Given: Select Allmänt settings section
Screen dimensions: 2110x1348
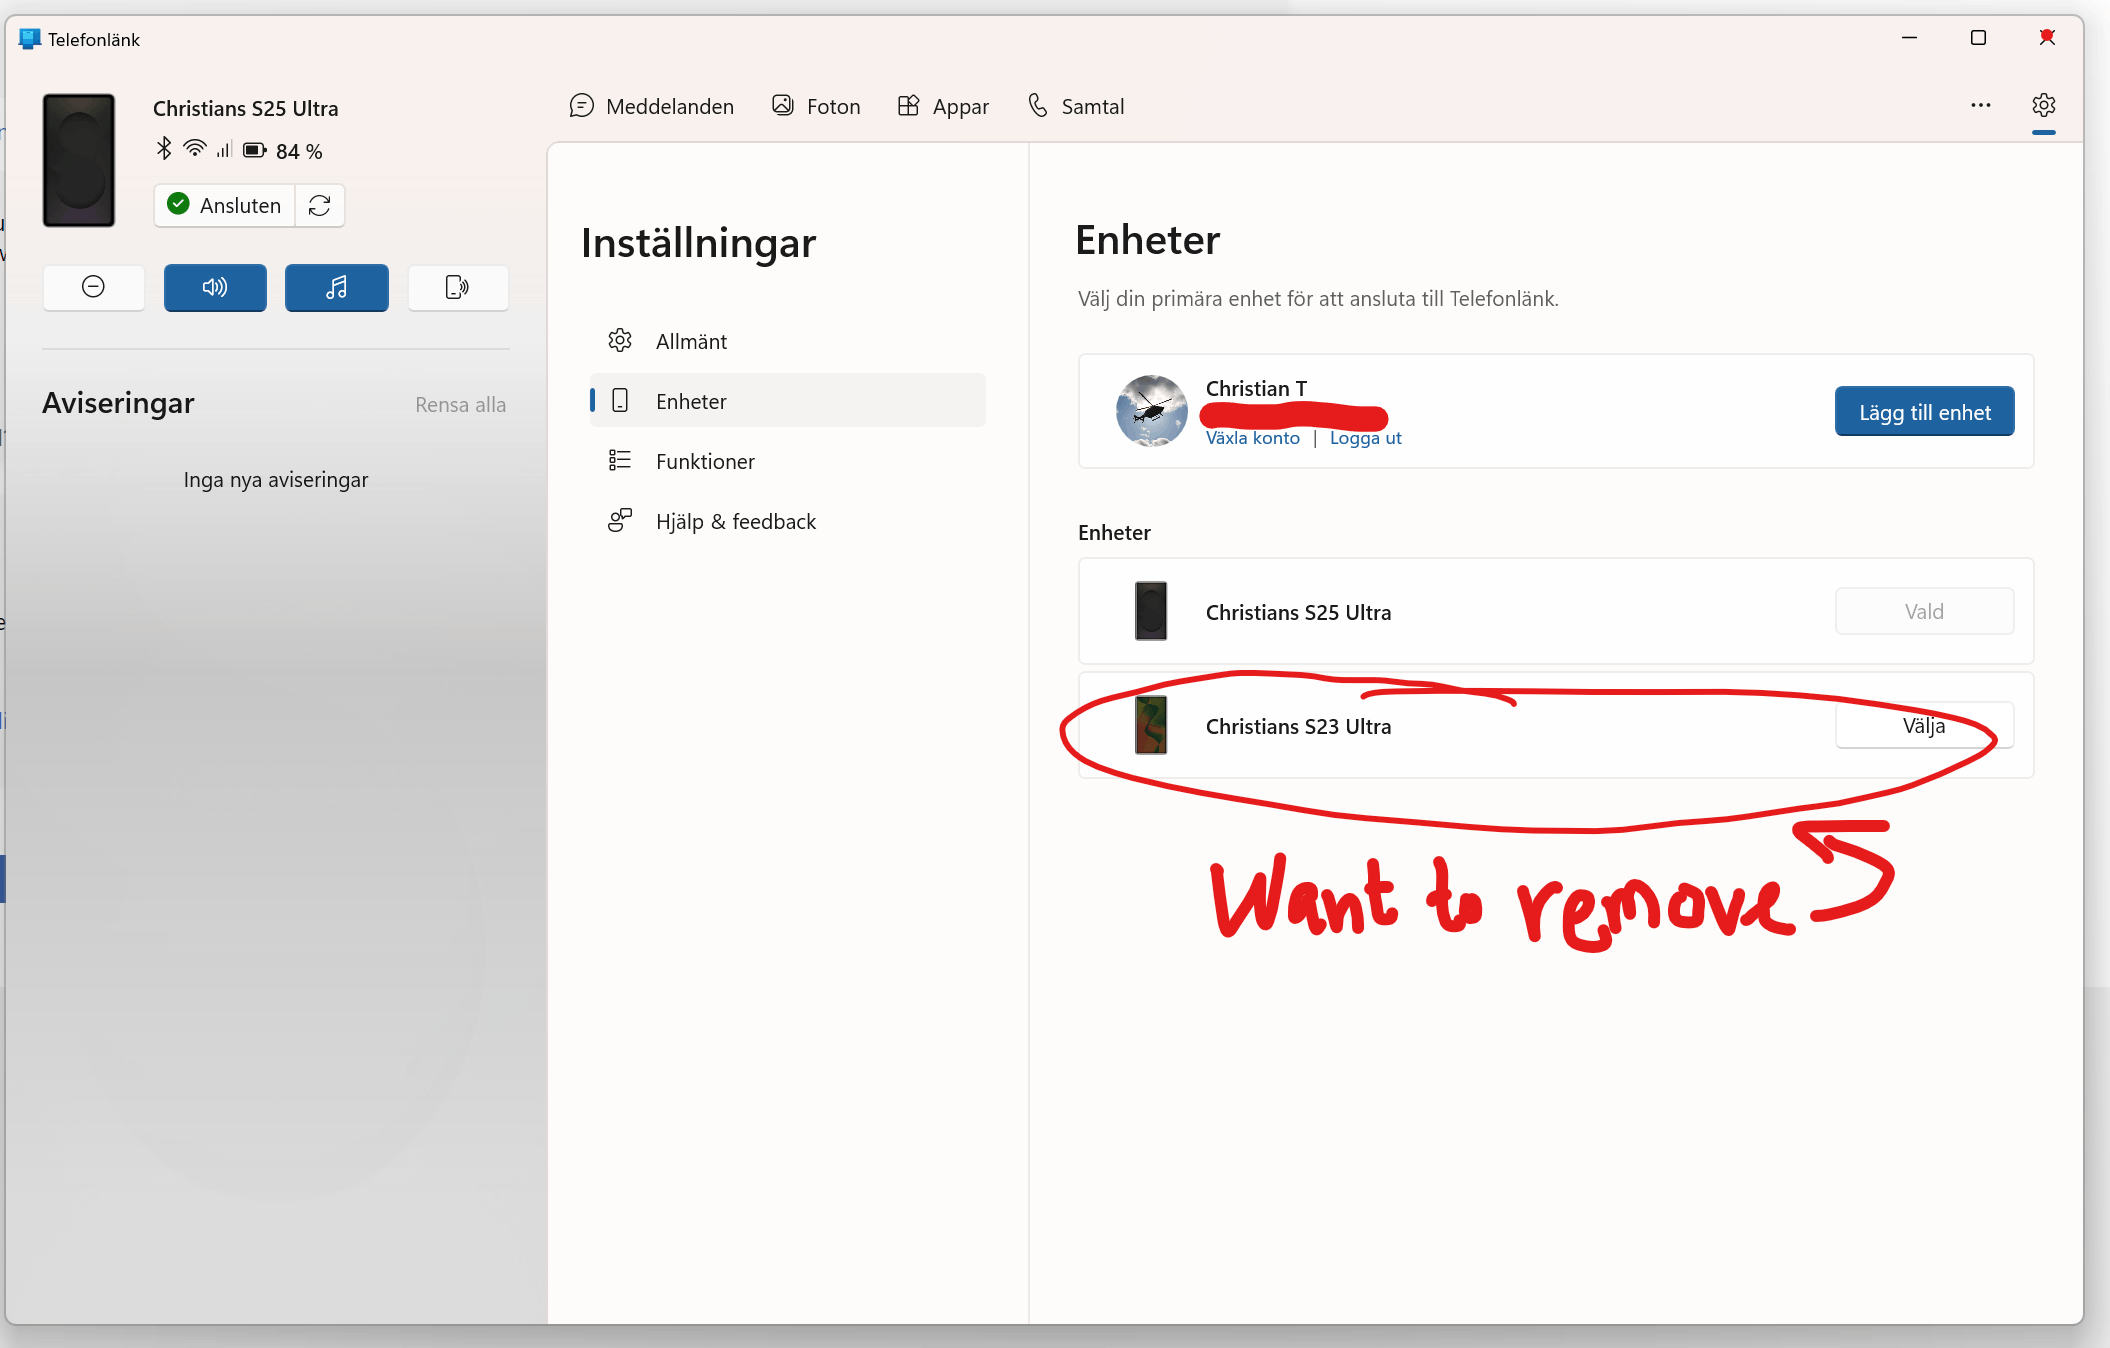Looking at the screenshot, I should tap(788, 341).
